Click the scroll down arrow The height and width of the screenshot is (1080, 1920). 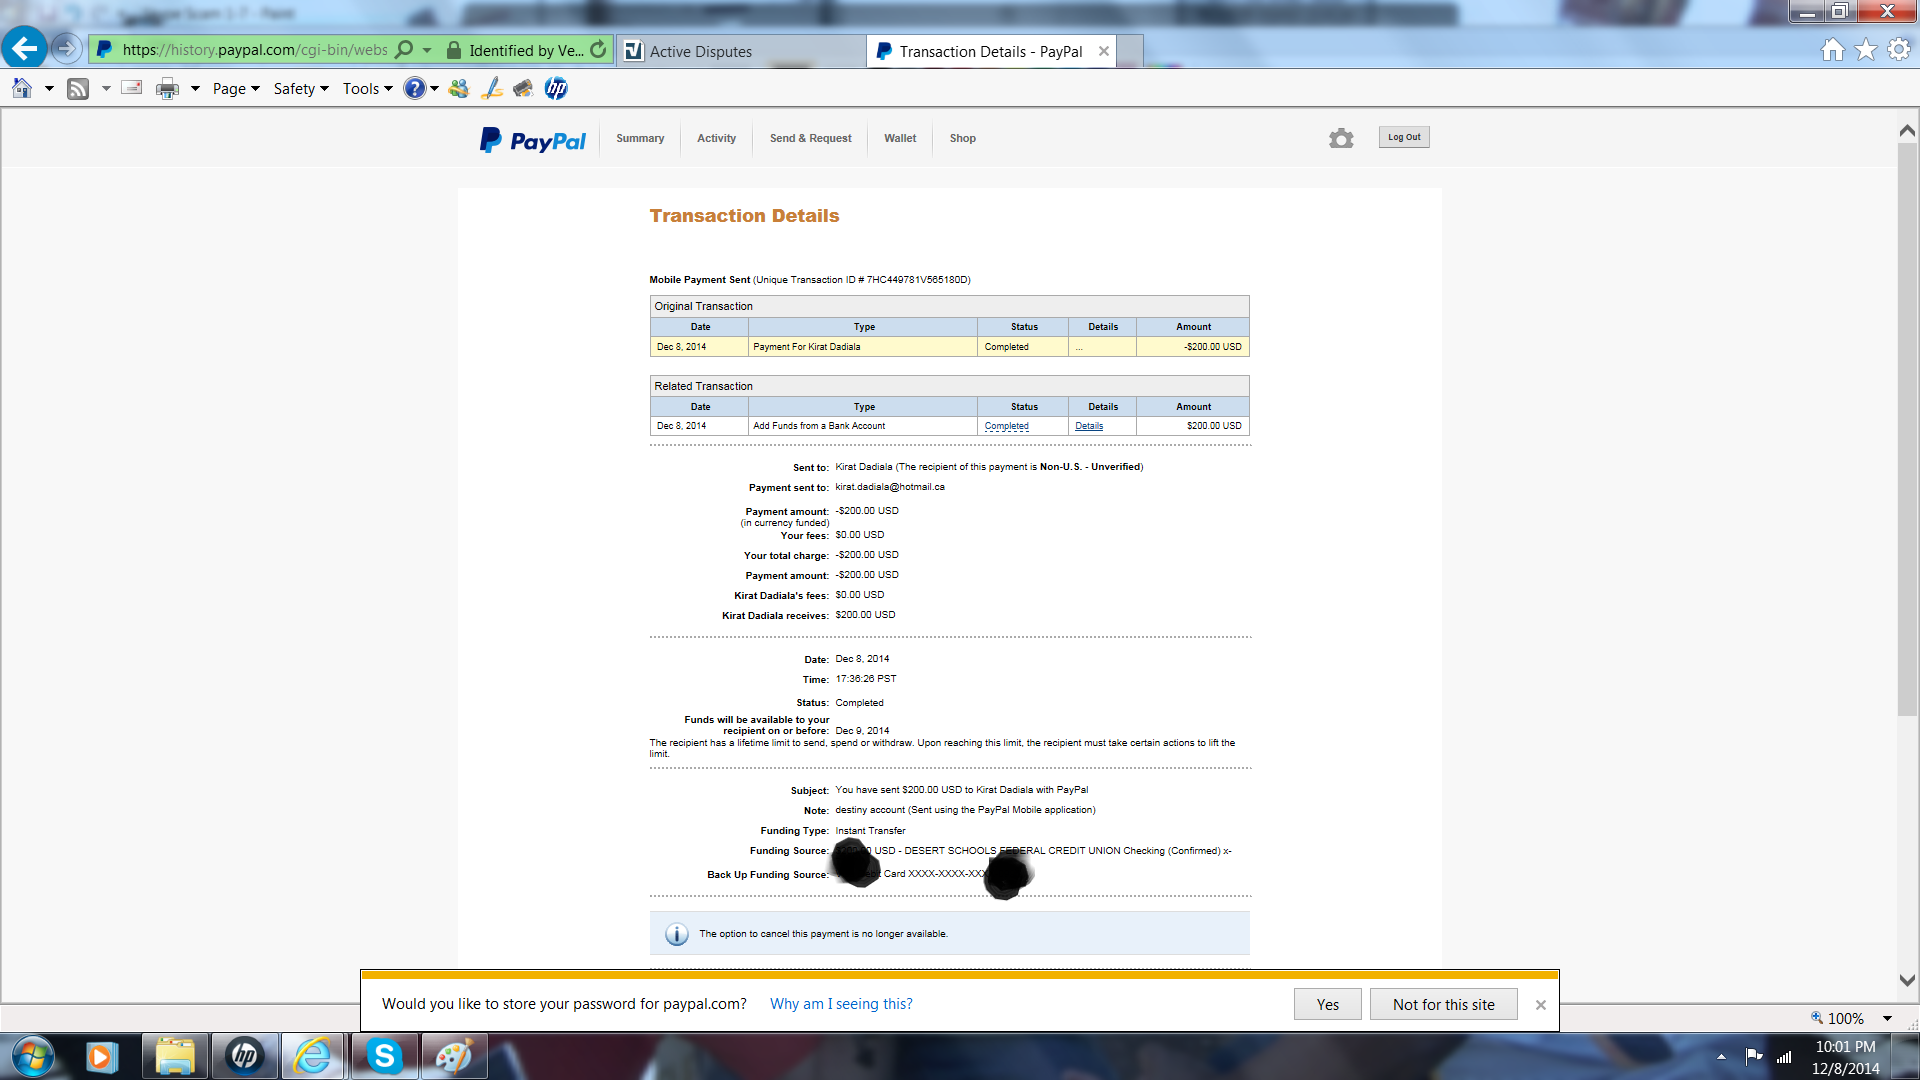point(1907,981)
